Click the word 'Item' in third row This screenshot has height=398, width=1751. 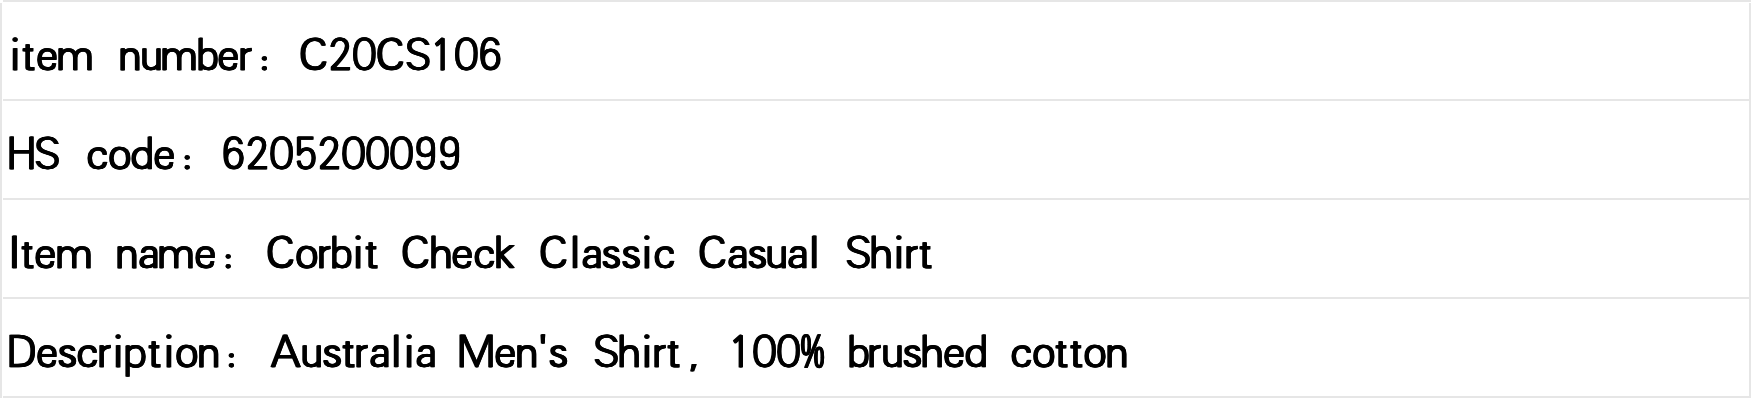(x=49, y=253)
